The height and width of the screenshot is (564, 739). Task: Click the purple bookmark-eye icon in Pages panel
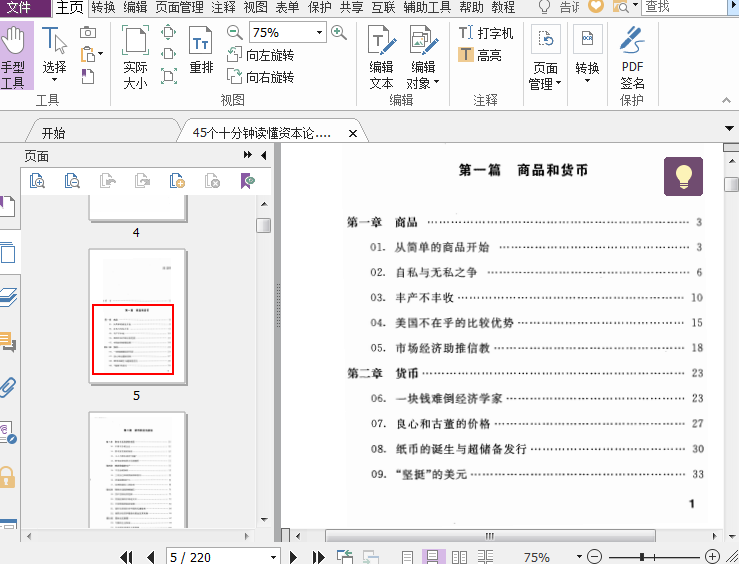click(247, 181)
